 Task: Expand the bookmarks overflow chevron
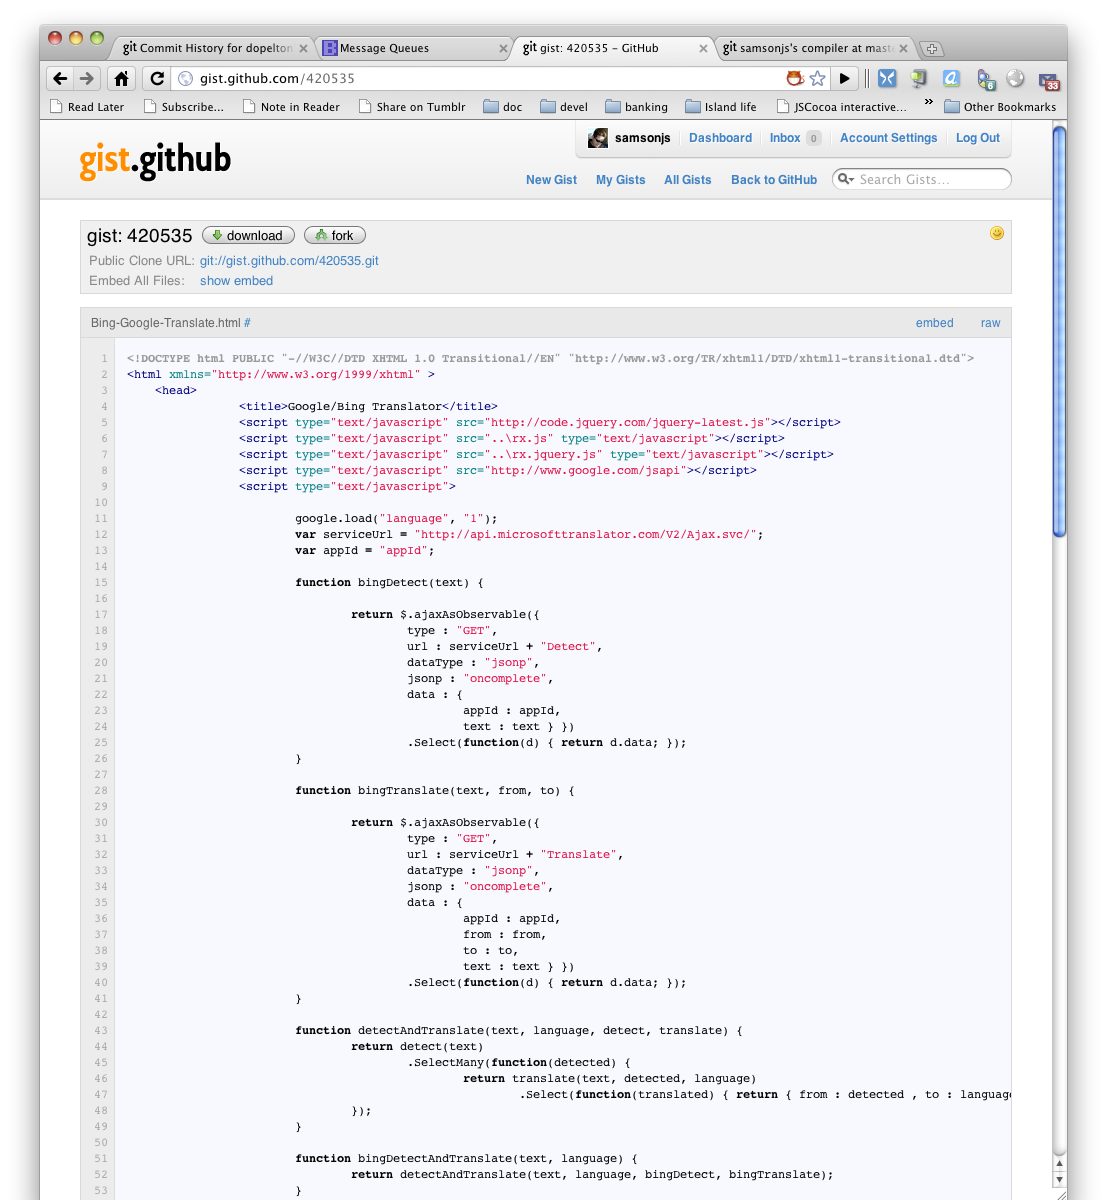(x=928, y=102)
